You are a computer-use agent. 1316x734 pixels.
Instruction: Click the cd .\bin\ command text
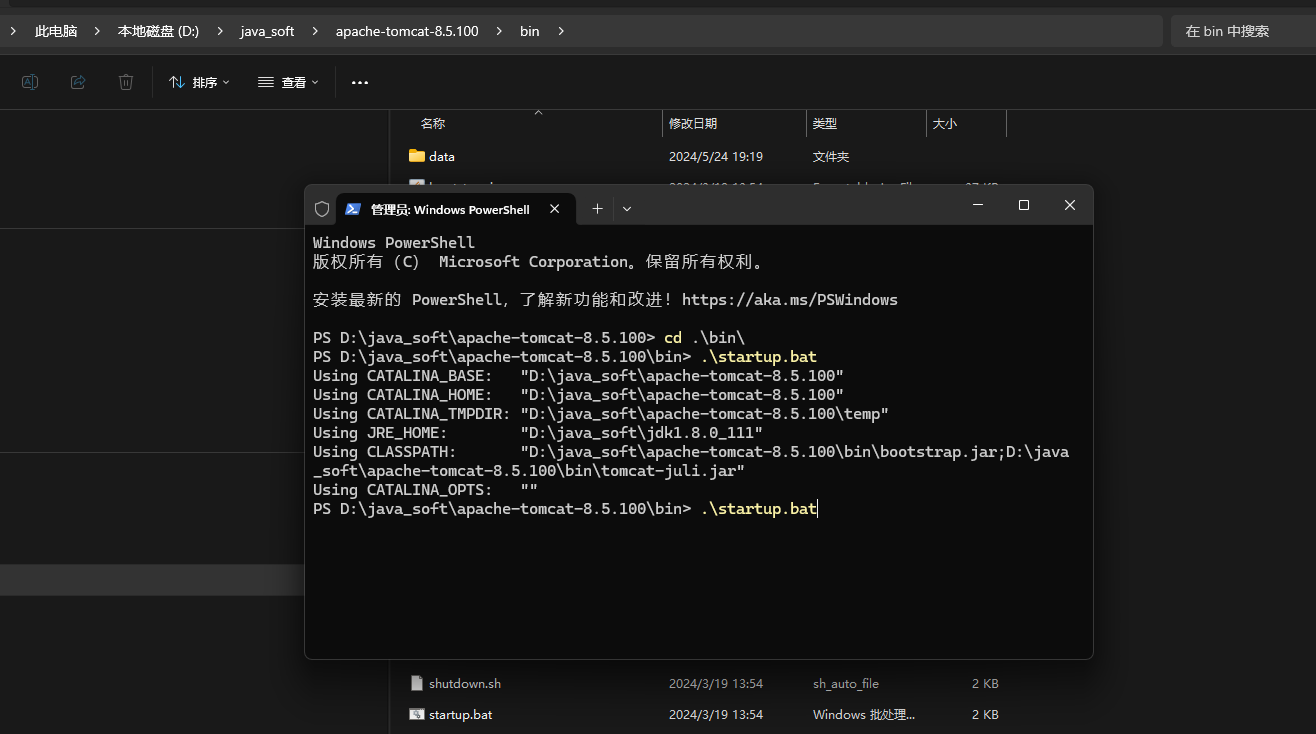pos(704,338)
